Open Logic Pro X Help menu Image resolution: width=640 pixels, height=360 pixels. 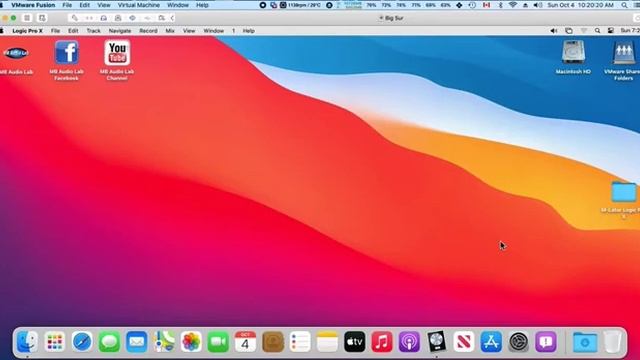point(249,31)
